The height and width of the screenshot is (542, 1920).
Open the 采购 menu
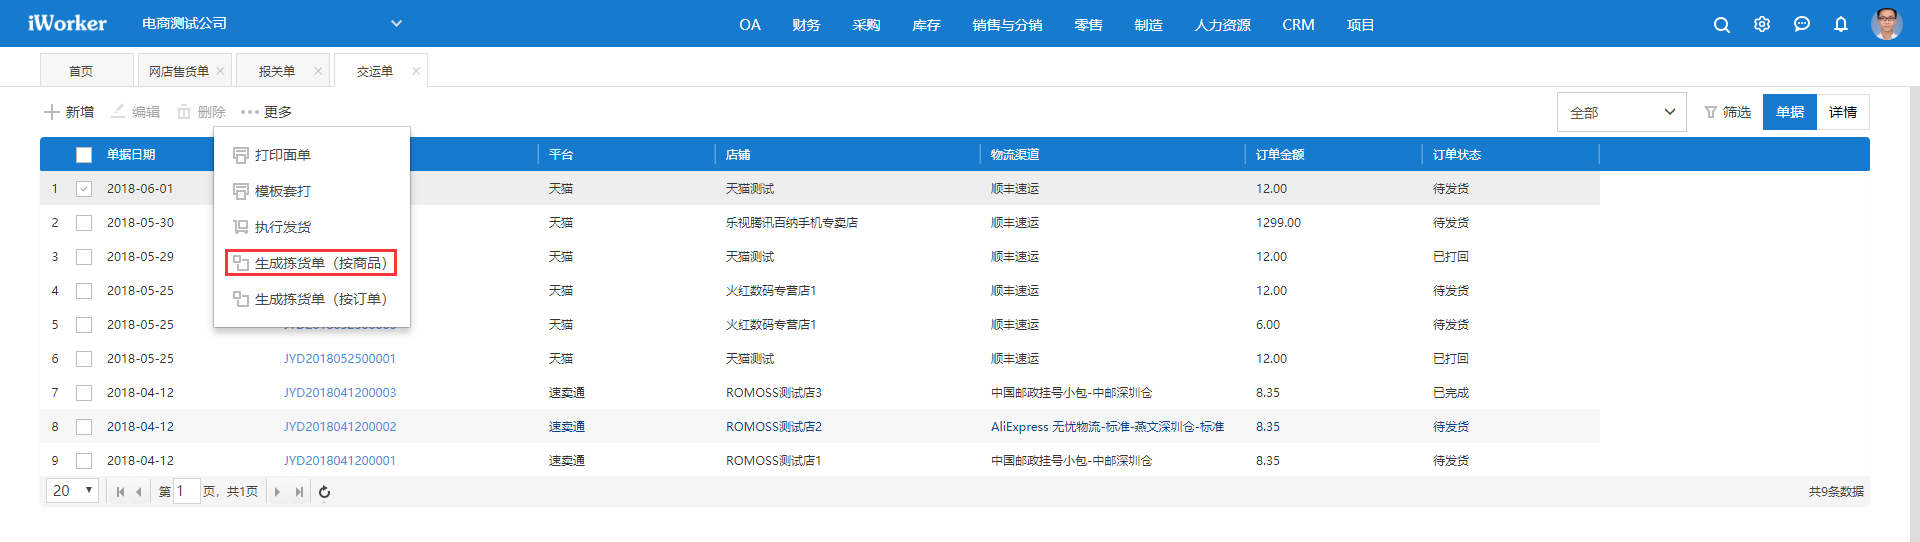tap(866, 24)
